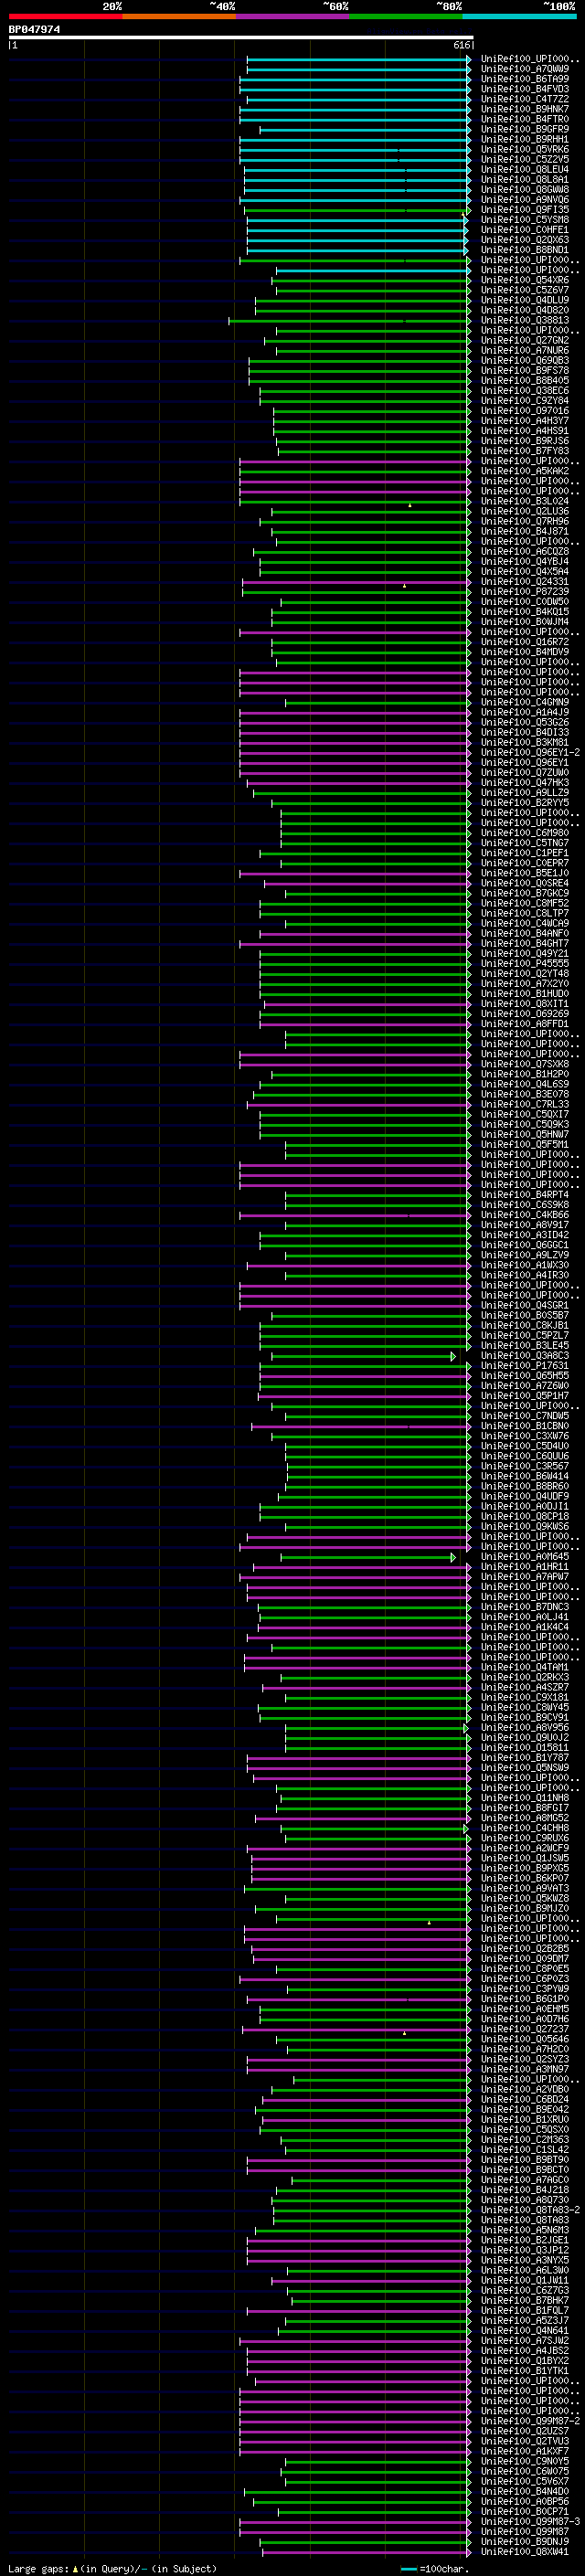The width and height of the screenshot is (585, 2576).
Task: Select label UniRef100_C5YSM8
Action: [524, 220]
